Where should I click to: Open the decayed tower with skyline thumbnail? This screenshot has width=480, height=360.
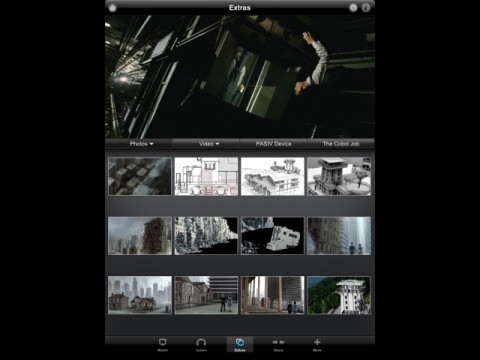[140, 236]
